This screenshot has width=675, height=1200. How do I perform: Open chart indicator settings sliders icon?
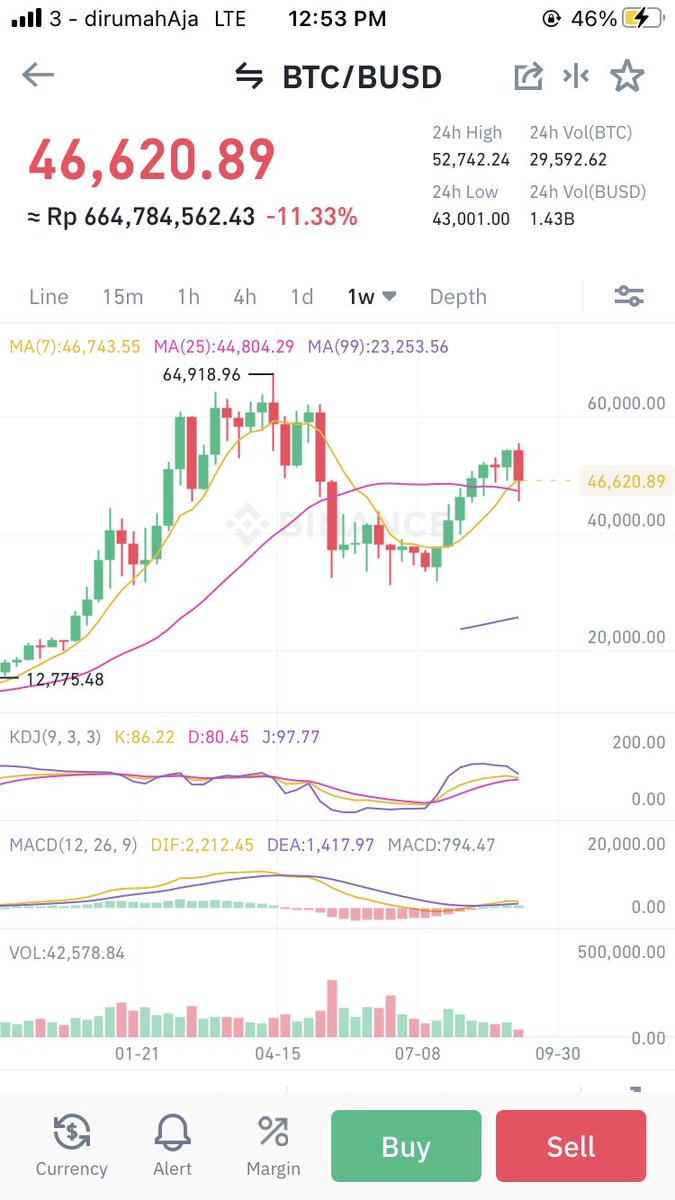629,296
